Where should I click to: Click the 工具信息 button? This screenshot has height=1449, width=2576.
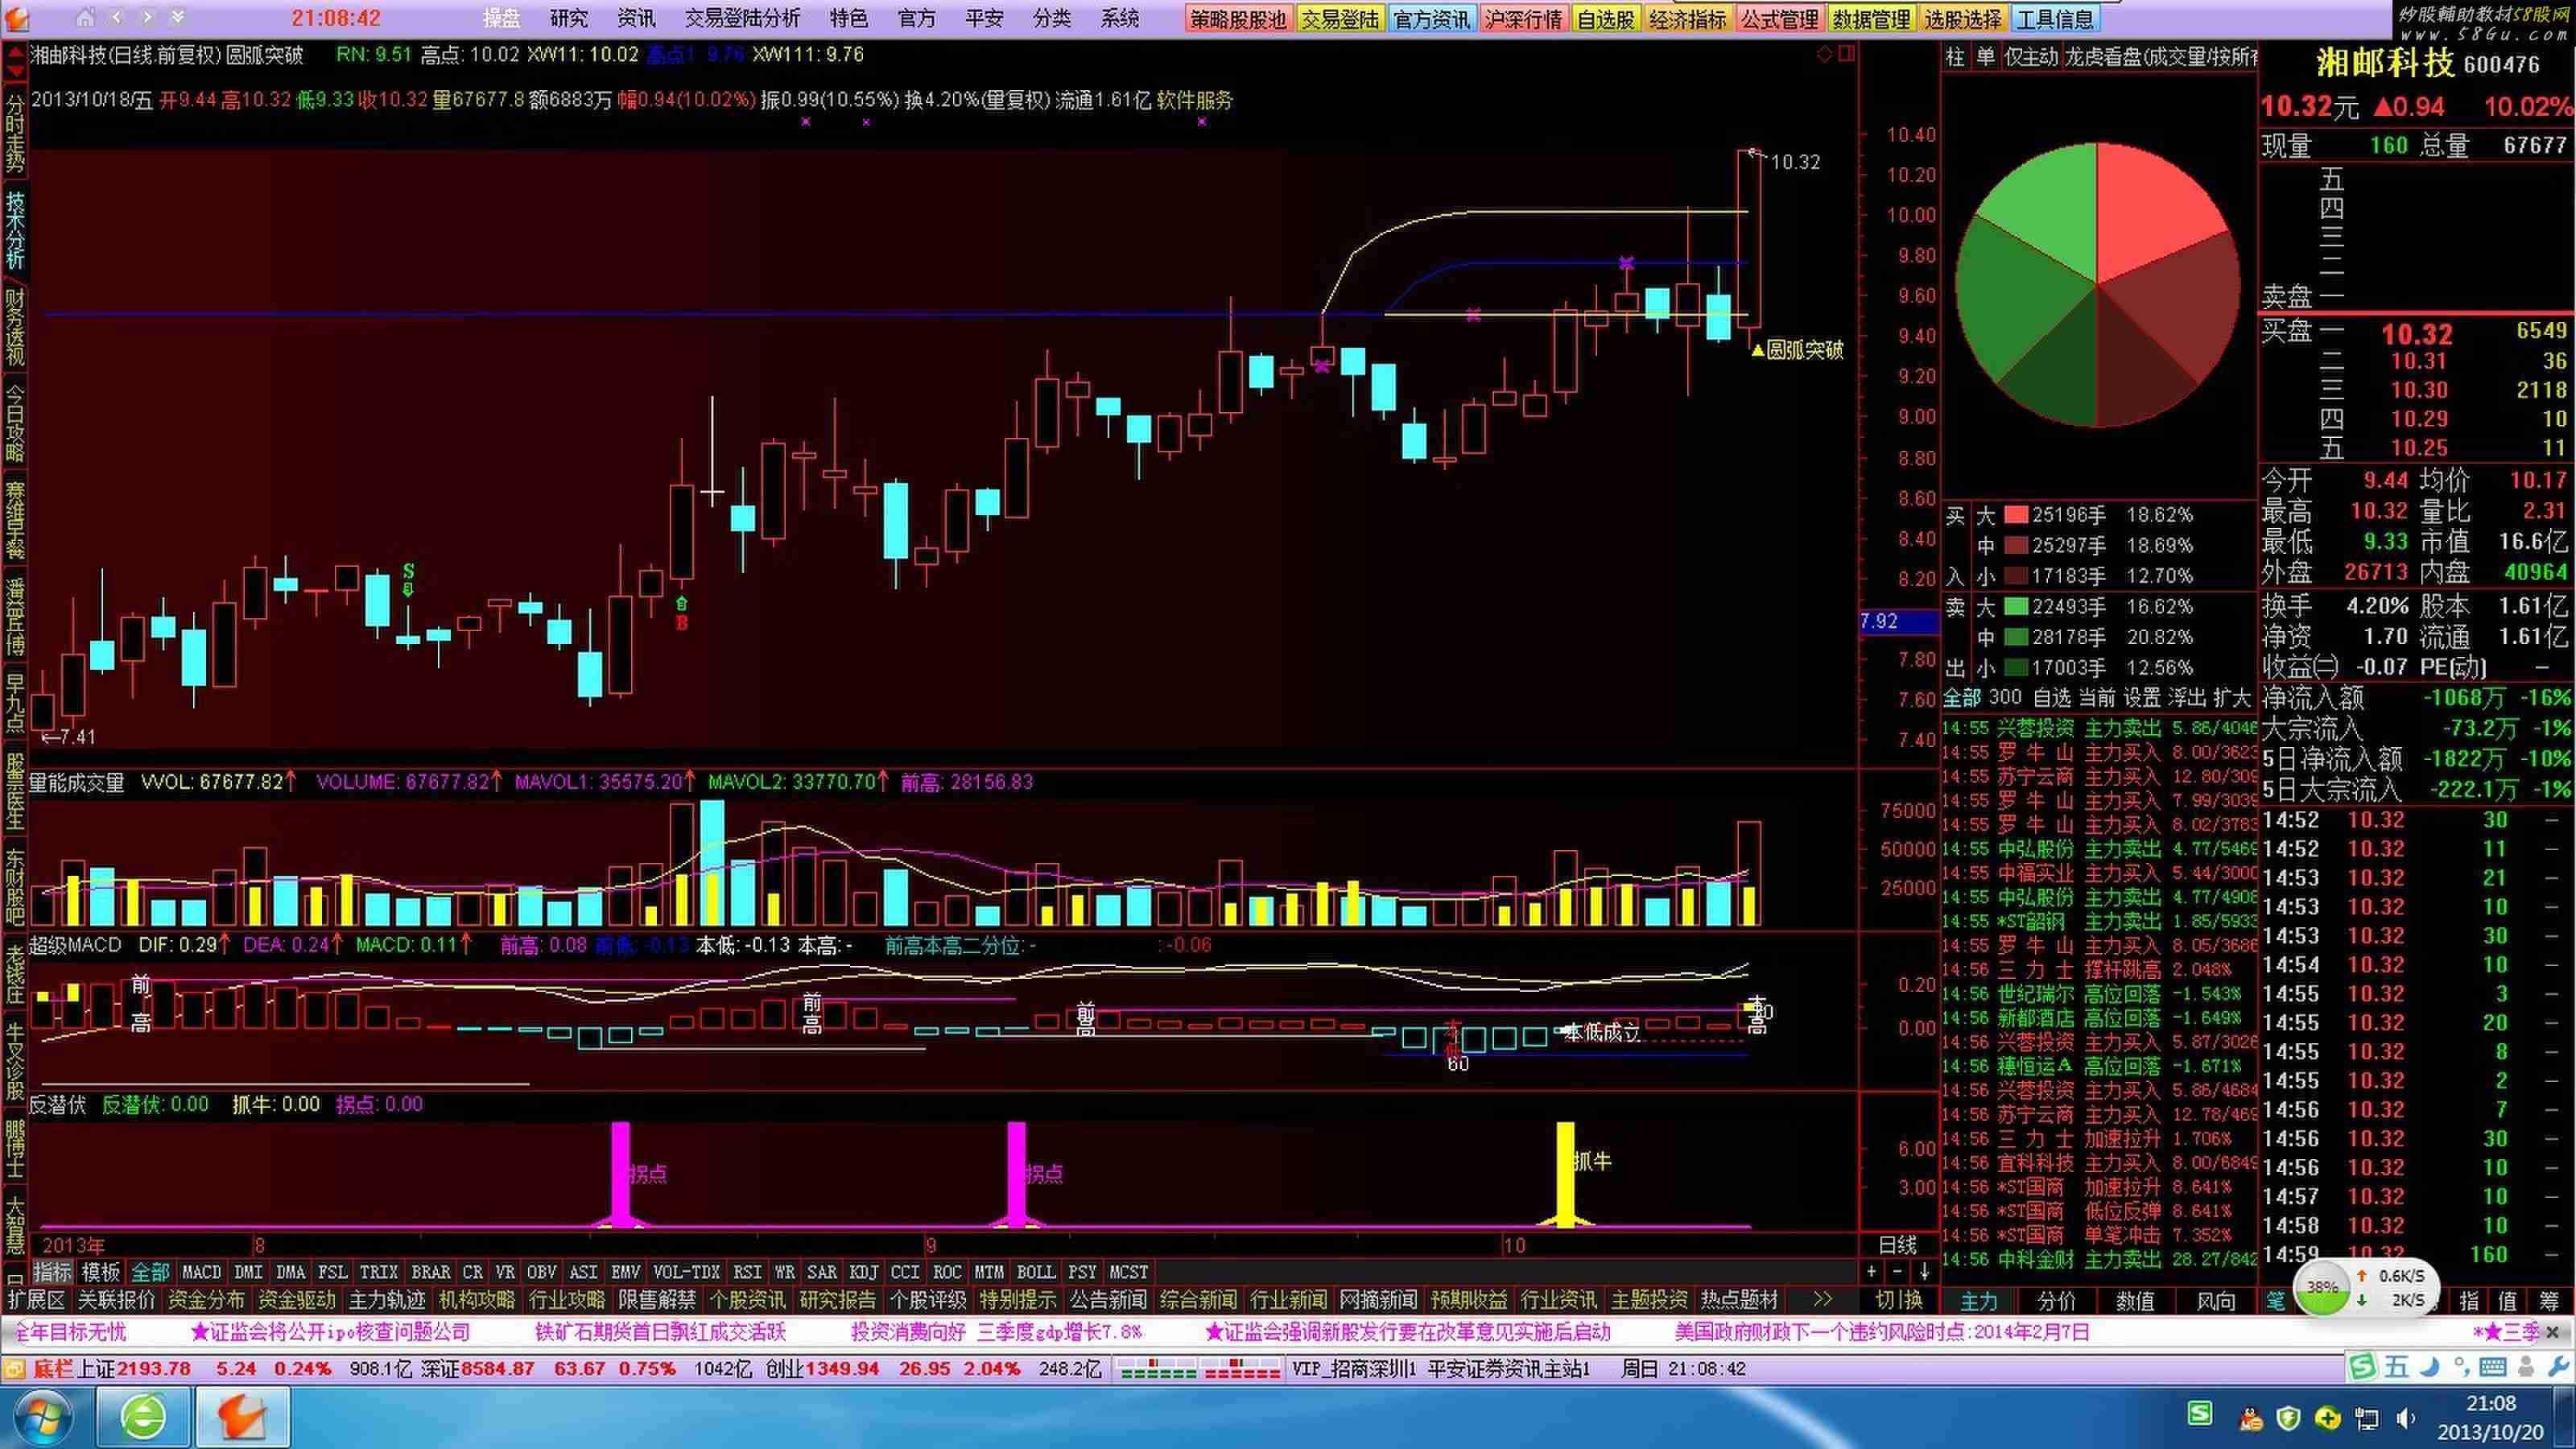click(2054, 19)
